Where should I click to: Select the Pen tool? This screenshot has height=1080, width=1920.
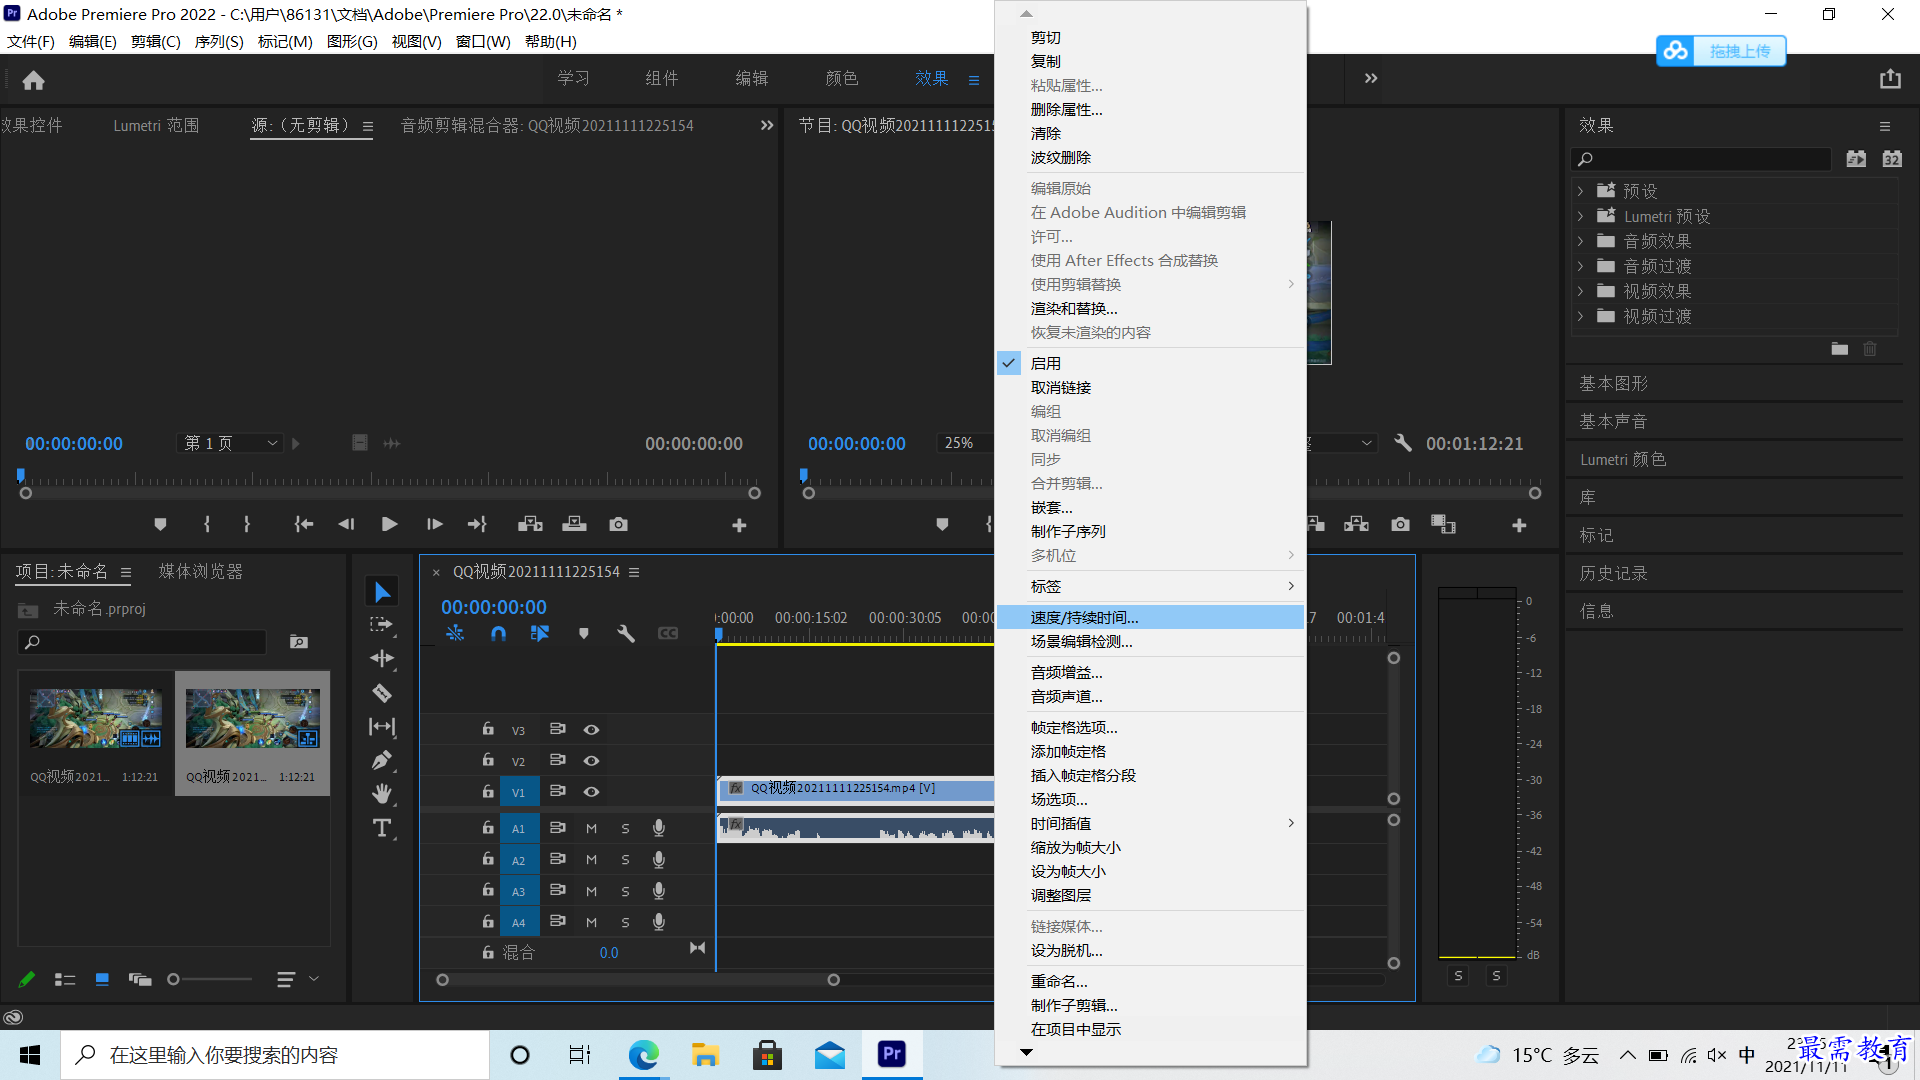pyautogui.click(x=382, y=760)
